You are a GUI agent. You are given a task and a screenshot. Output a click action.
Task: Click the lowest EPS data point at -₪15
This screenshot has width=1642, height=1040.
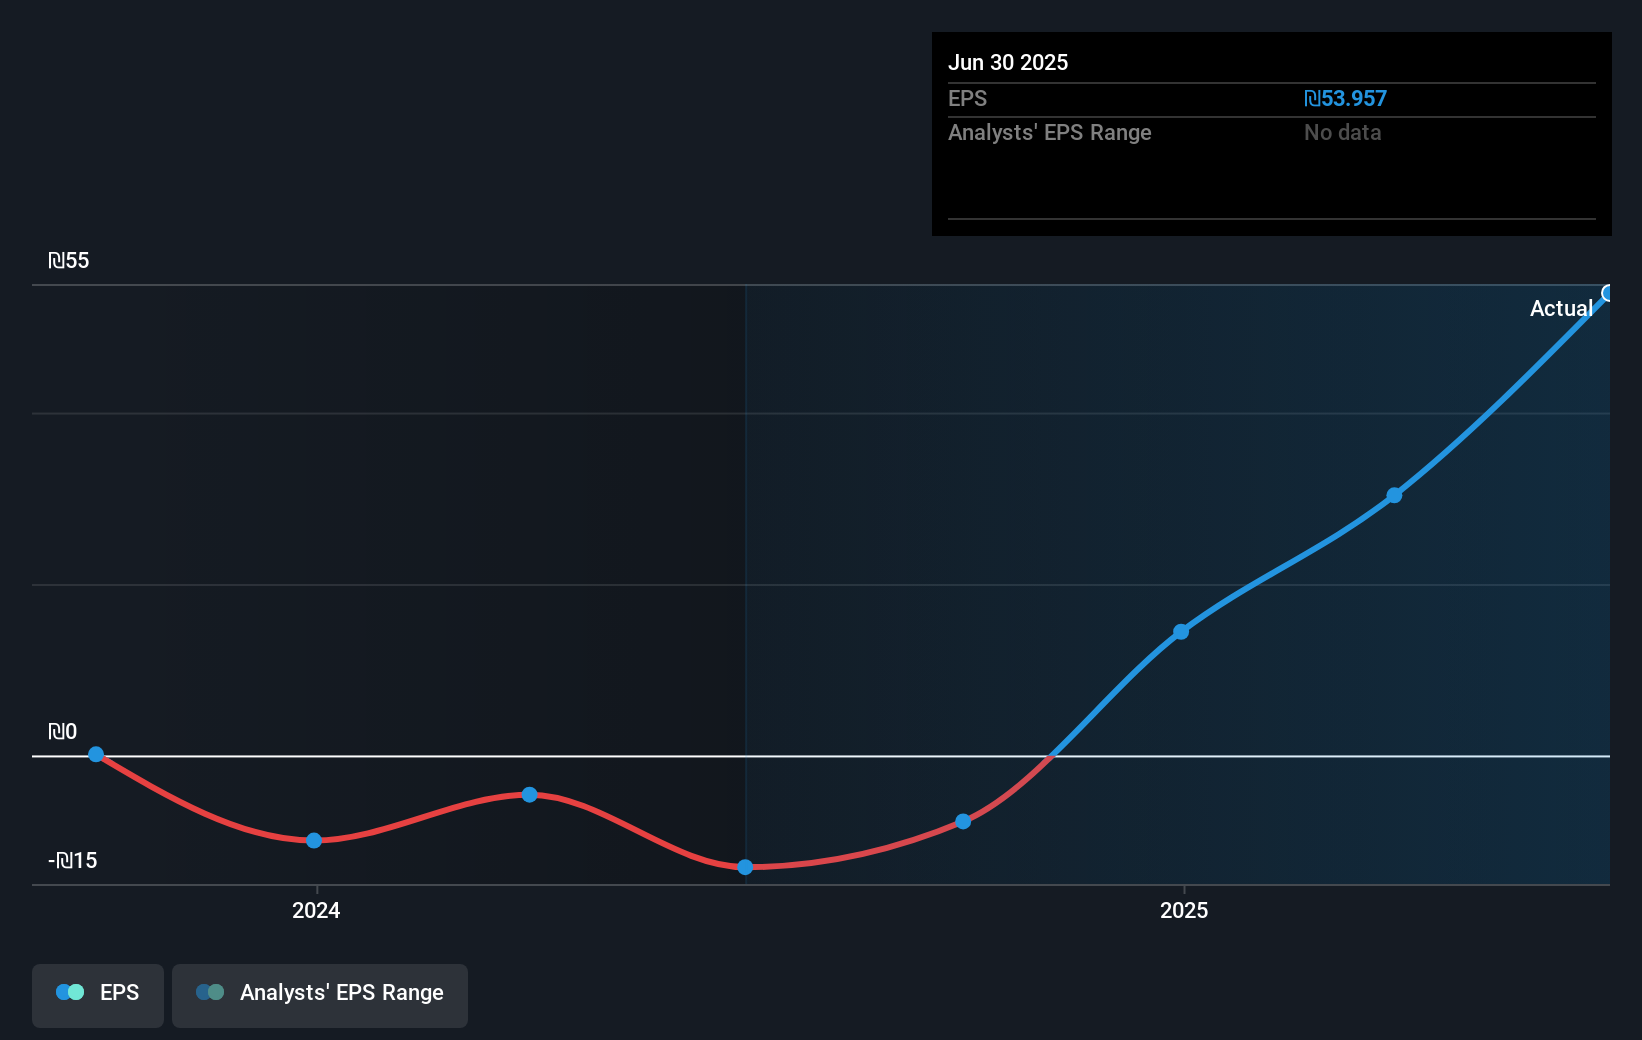coord(744,867)
